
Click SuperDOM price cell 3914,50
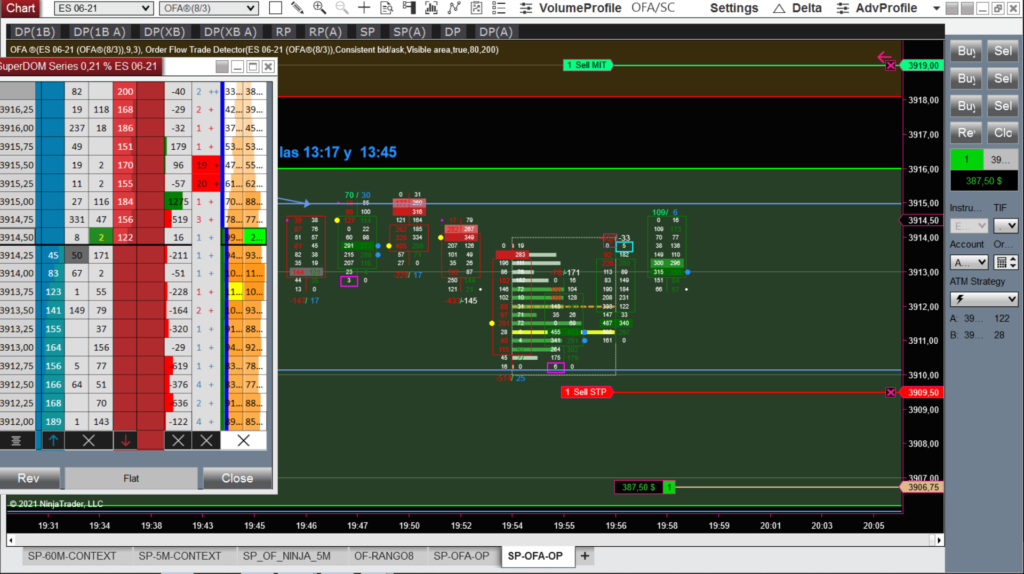(18, 238)
